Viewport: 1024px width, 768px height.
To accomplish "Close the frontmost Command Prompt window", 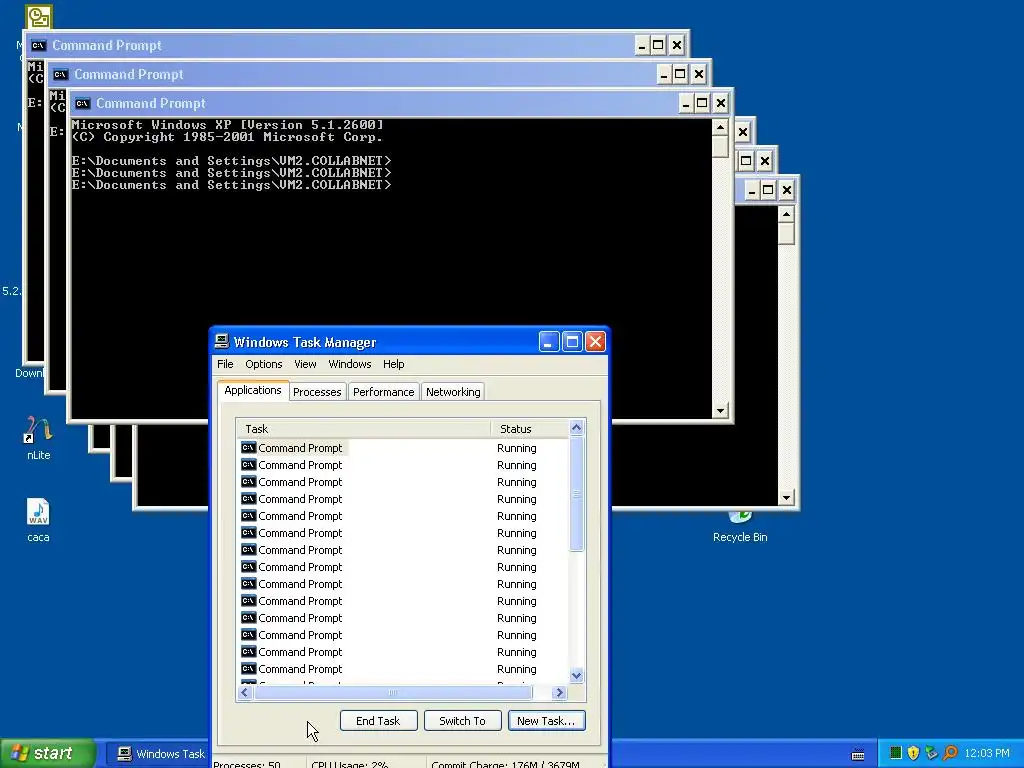I will 720,103.
